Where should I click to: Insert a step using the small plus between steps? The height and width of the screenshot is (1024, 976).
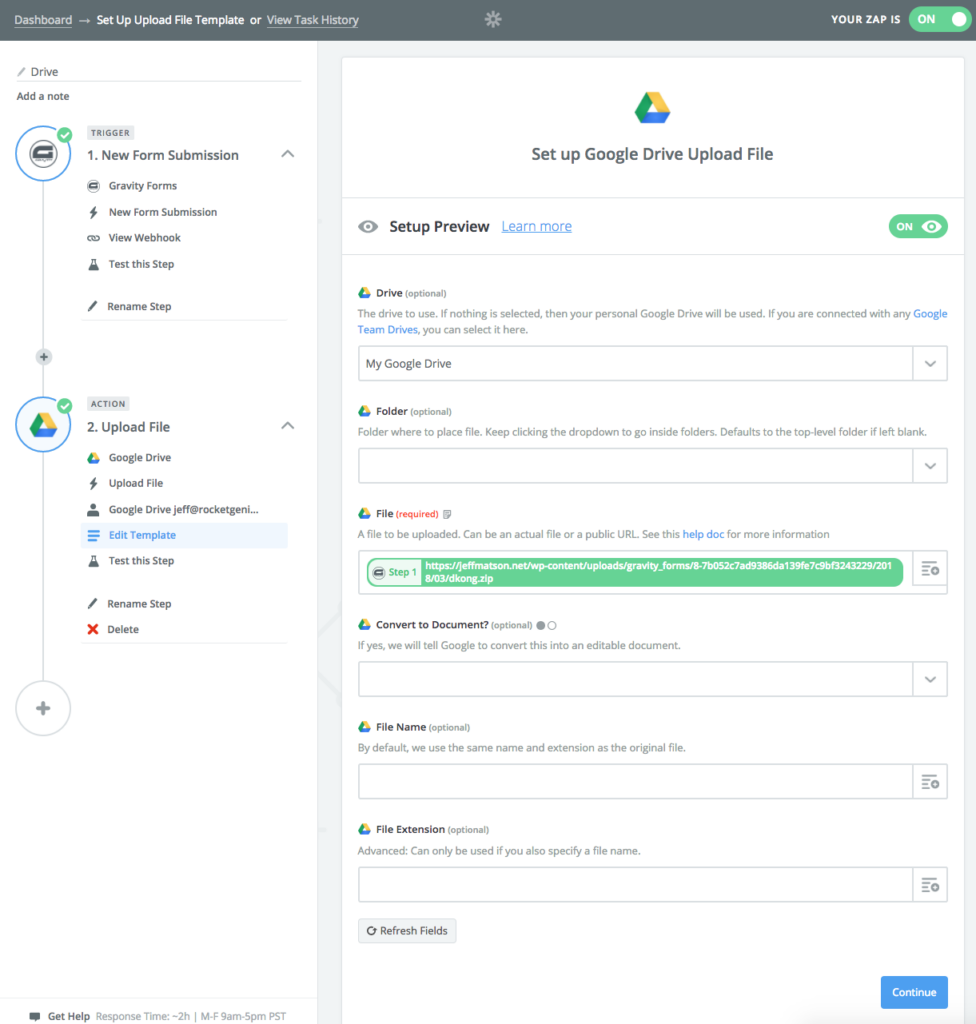(x=44, y=357)
